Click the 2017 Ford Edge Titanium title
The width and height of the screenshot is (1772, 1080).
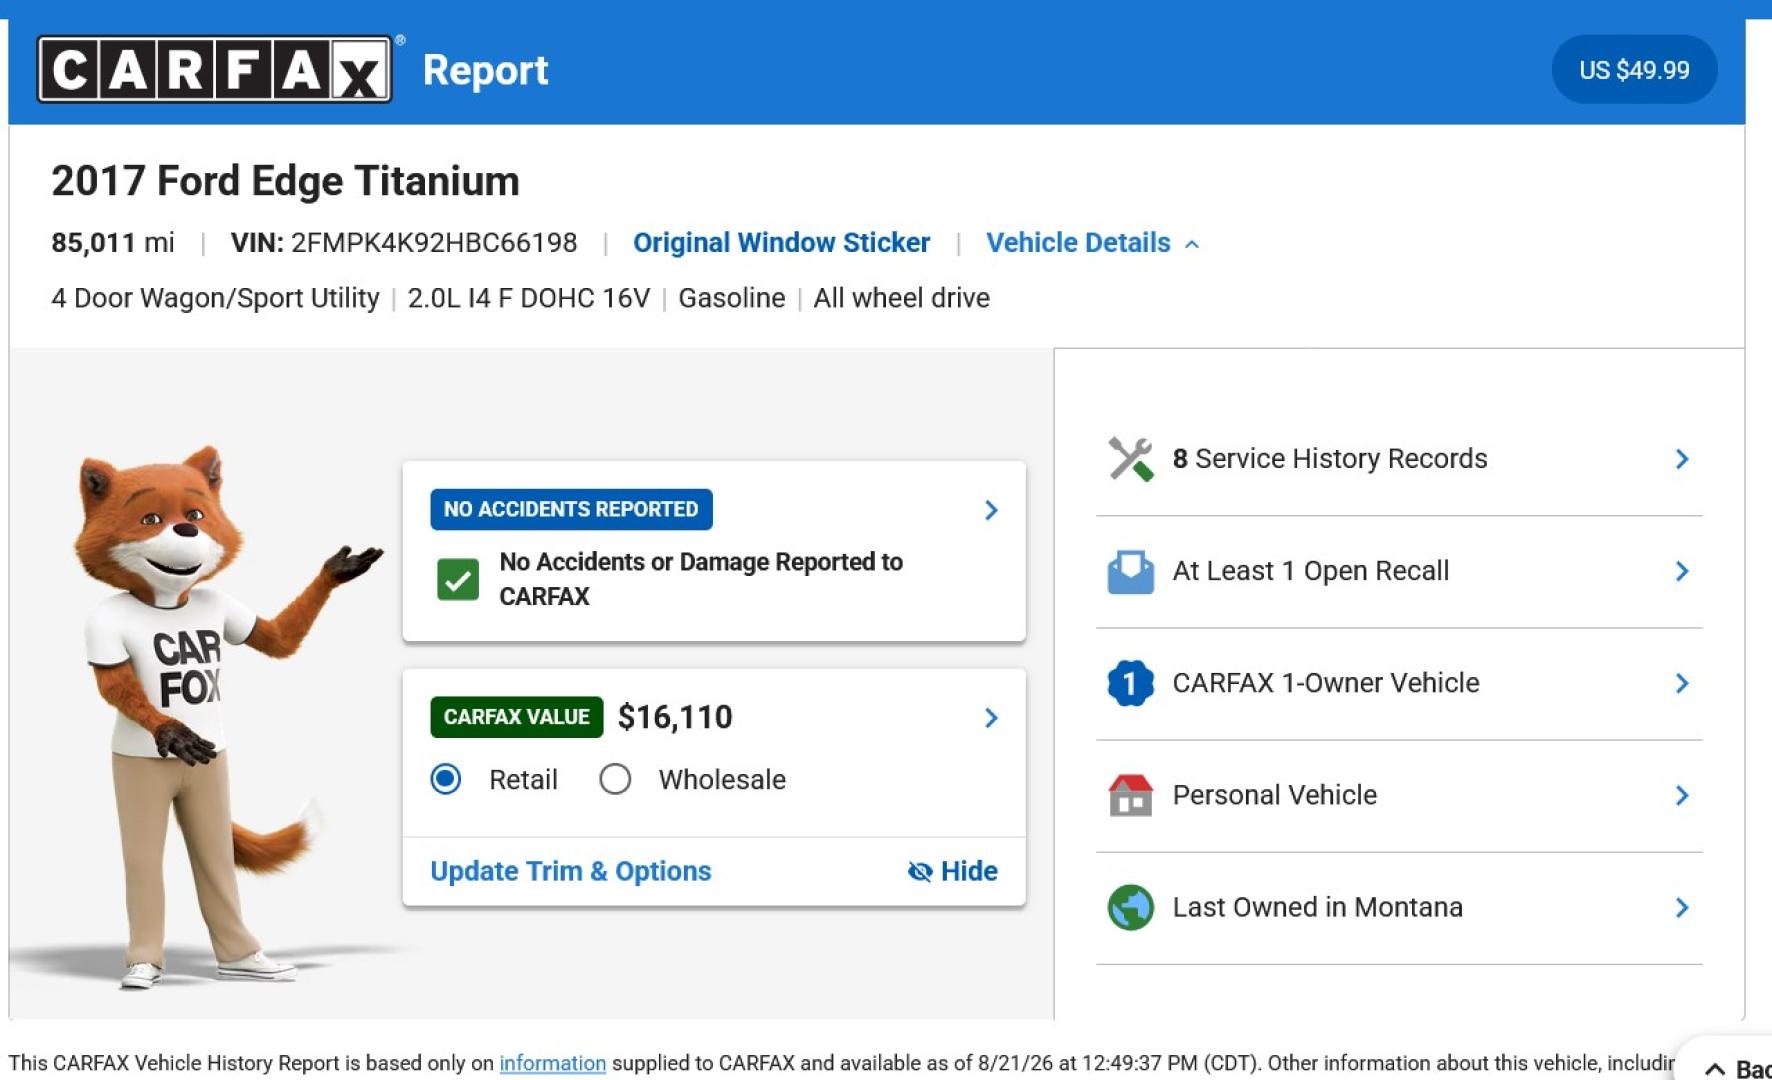tap(285, 181)
